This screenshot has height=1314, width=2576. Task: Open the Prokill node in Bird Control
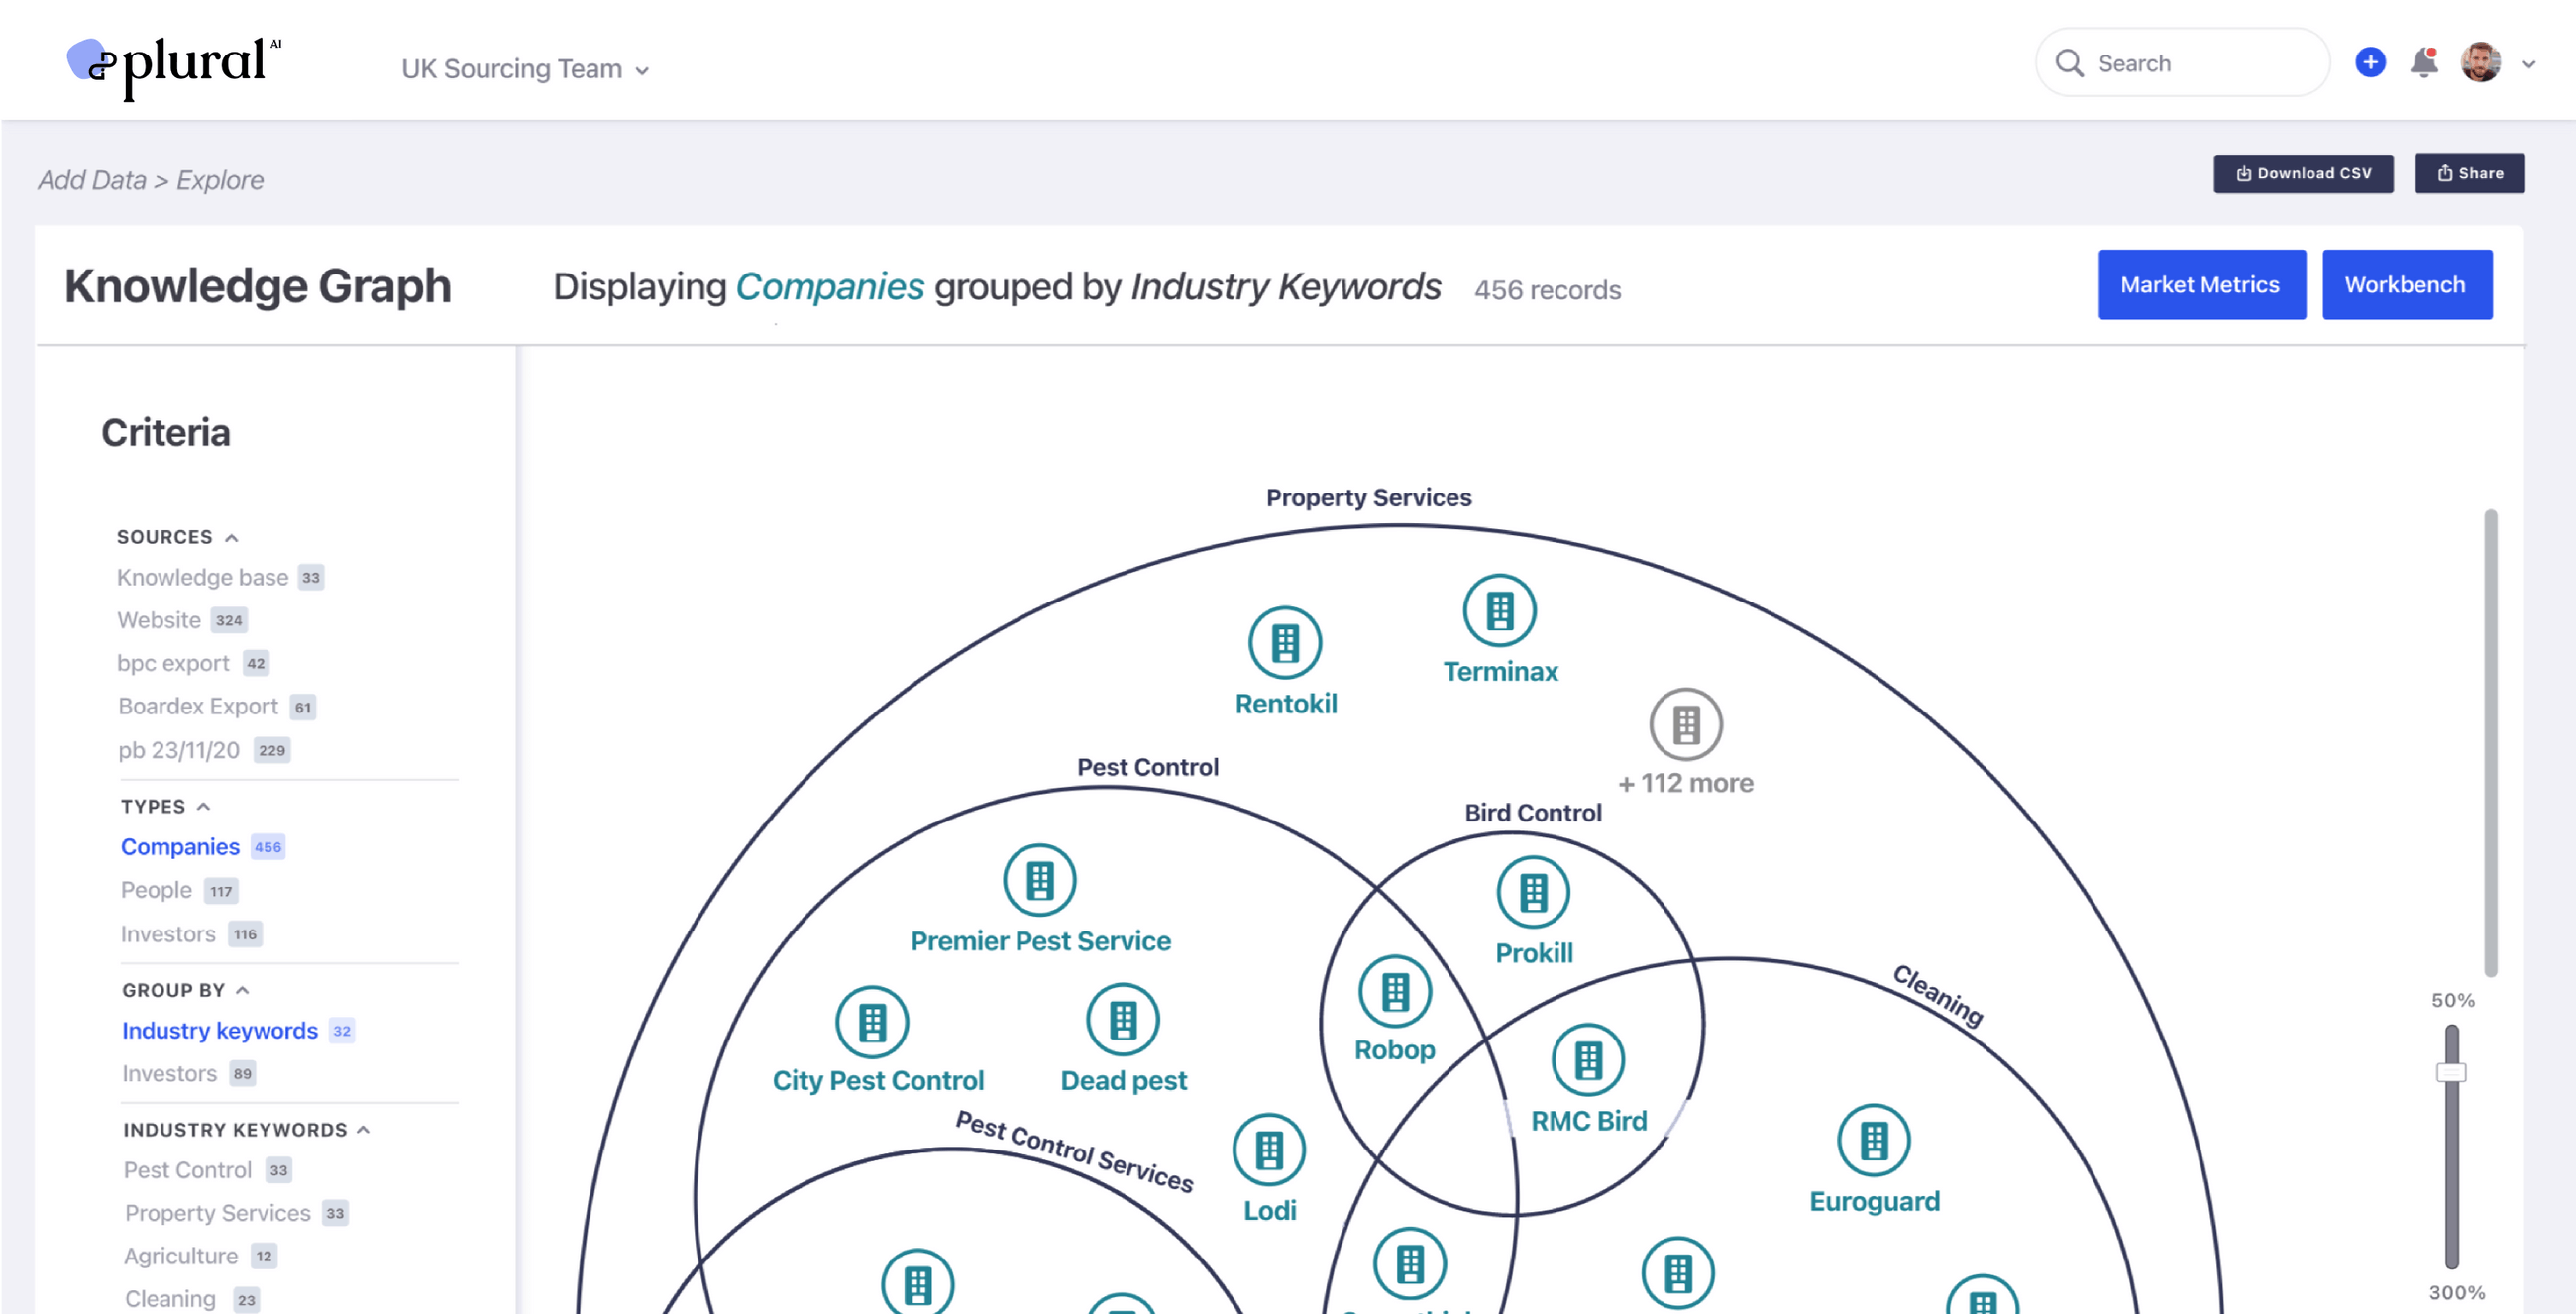(1533, 893)
